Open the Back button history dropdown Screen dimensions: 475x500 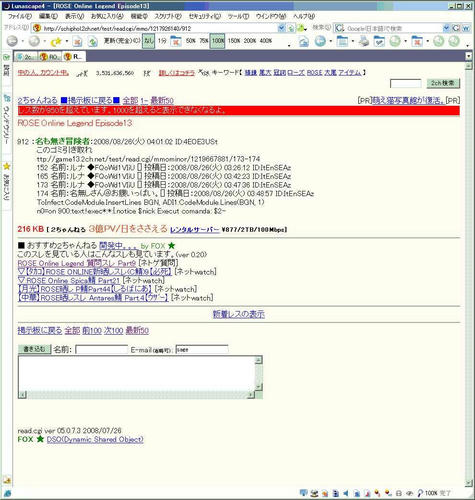pyautogui.click(x=23, y=42)
